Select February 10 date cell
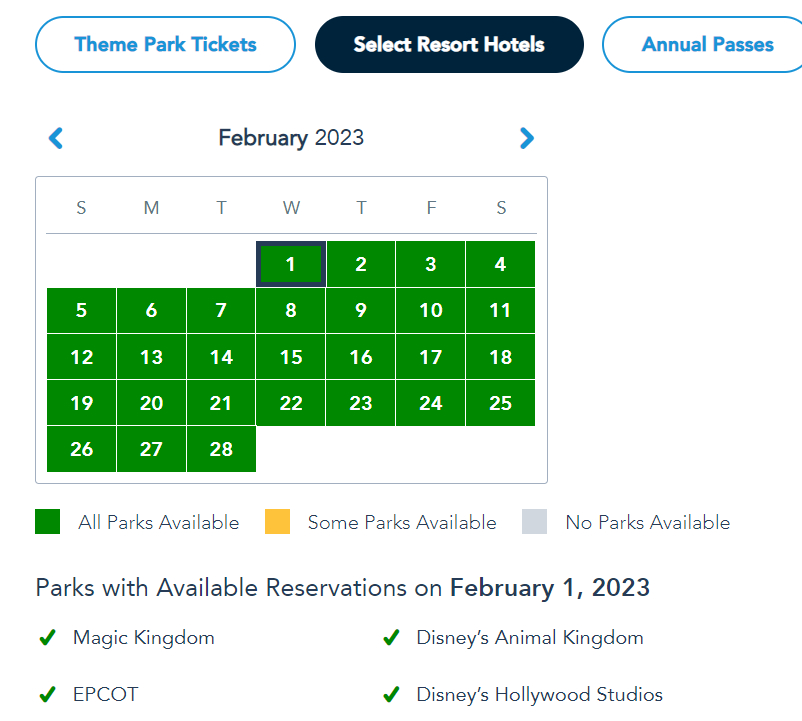The width and height of the screenshot is (802, 721). pos(431,311)
